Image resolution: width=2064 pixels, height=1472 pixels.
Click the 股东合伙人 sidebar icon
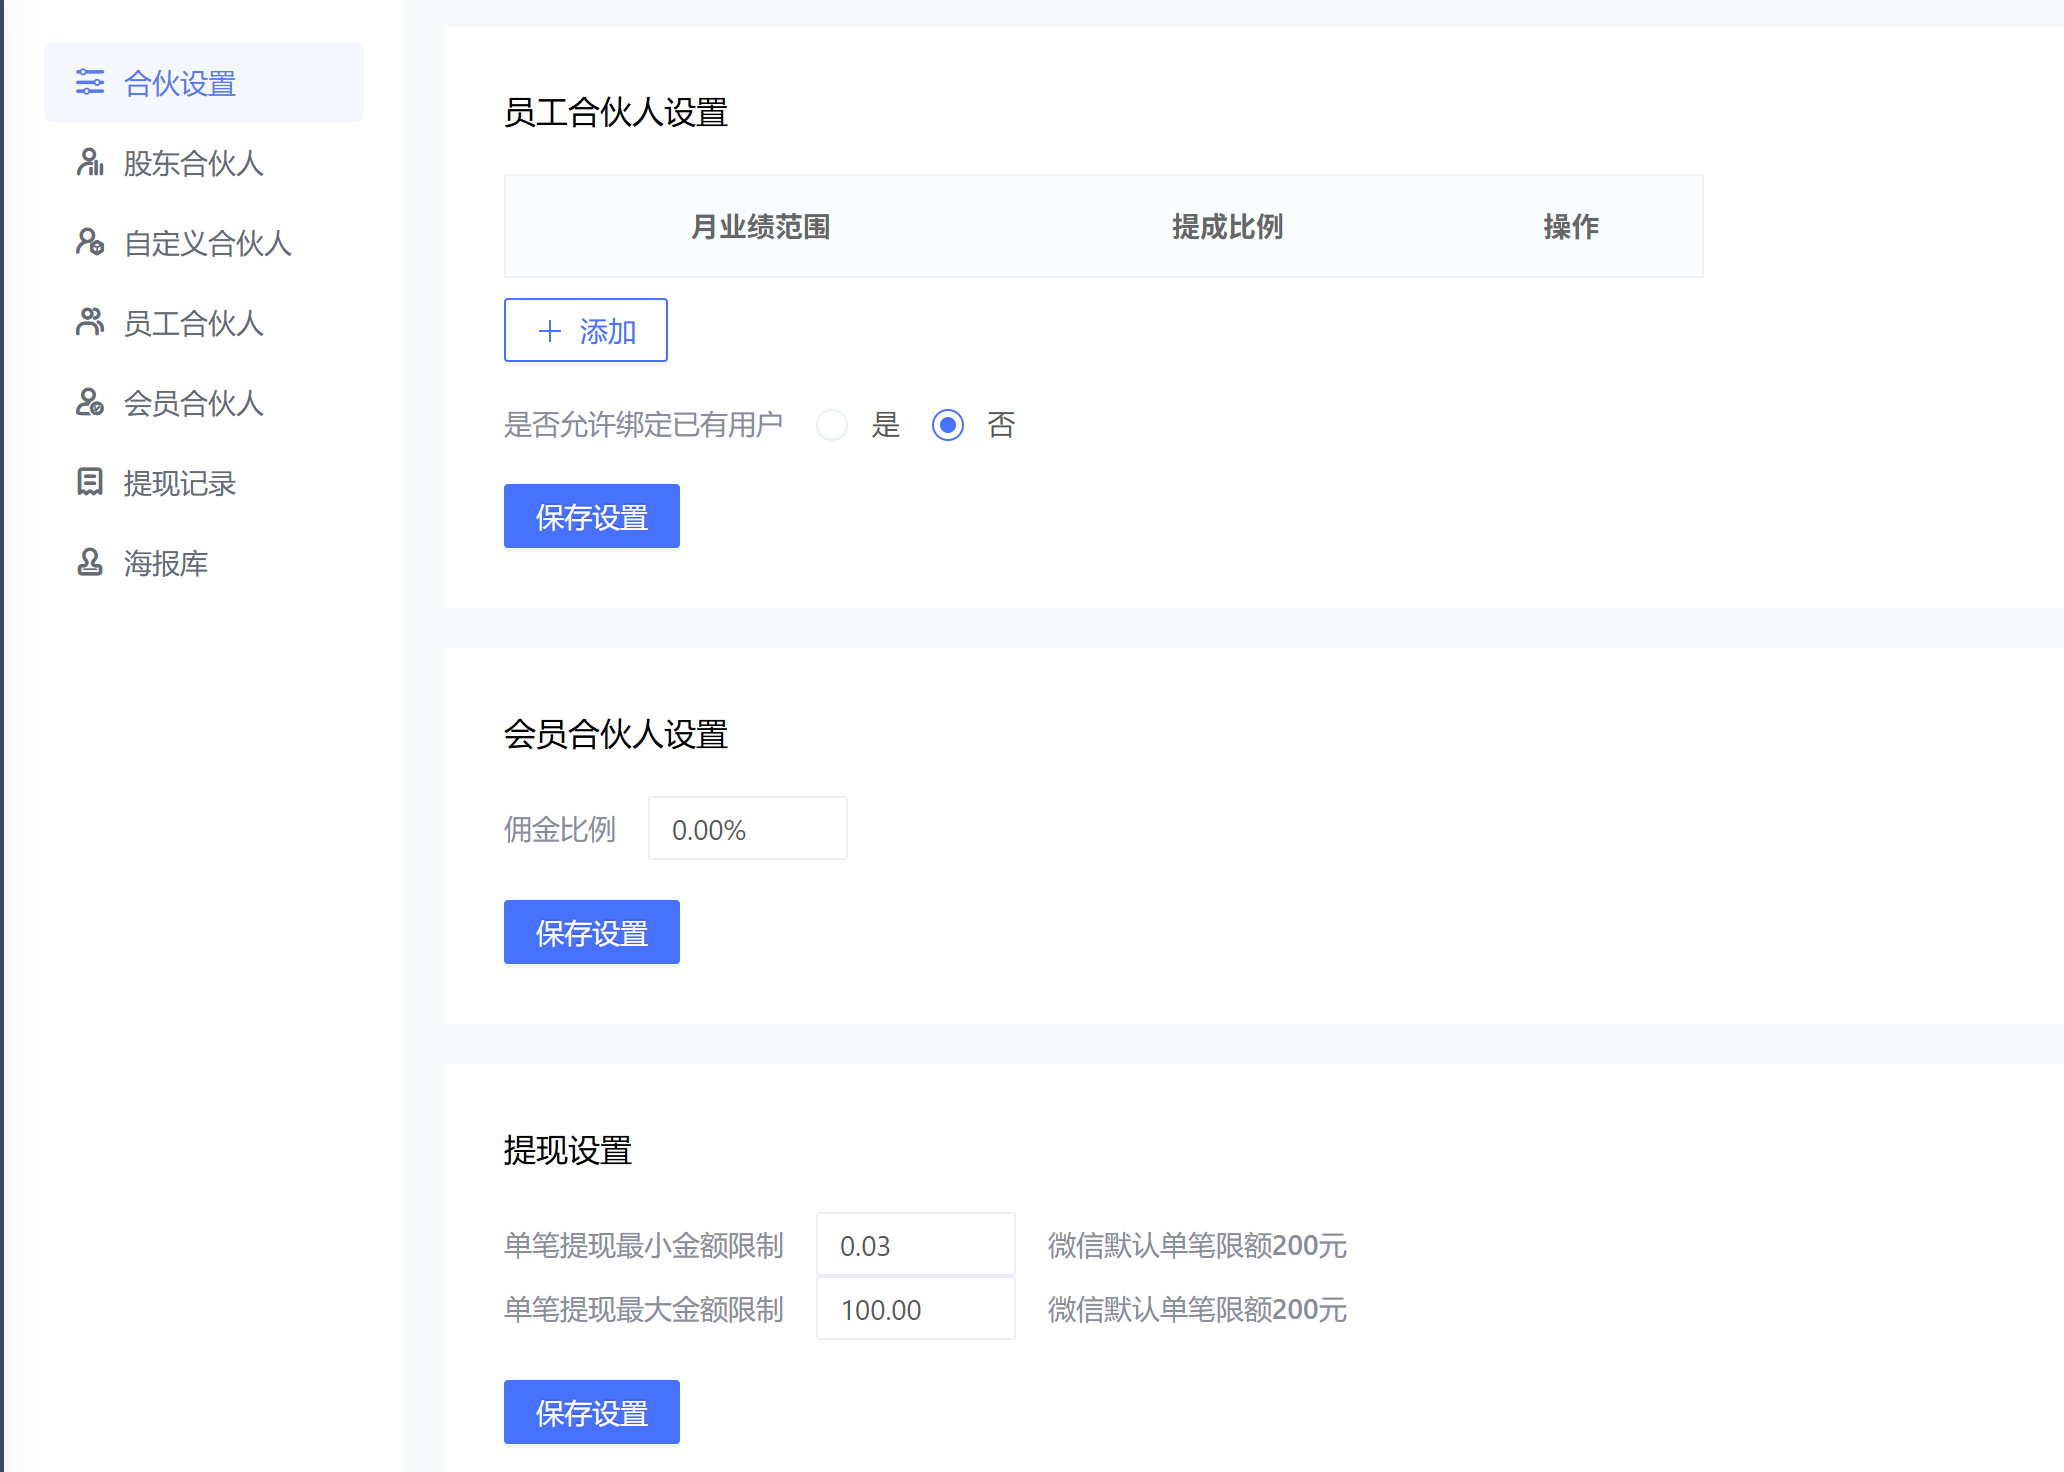point(90,162)
